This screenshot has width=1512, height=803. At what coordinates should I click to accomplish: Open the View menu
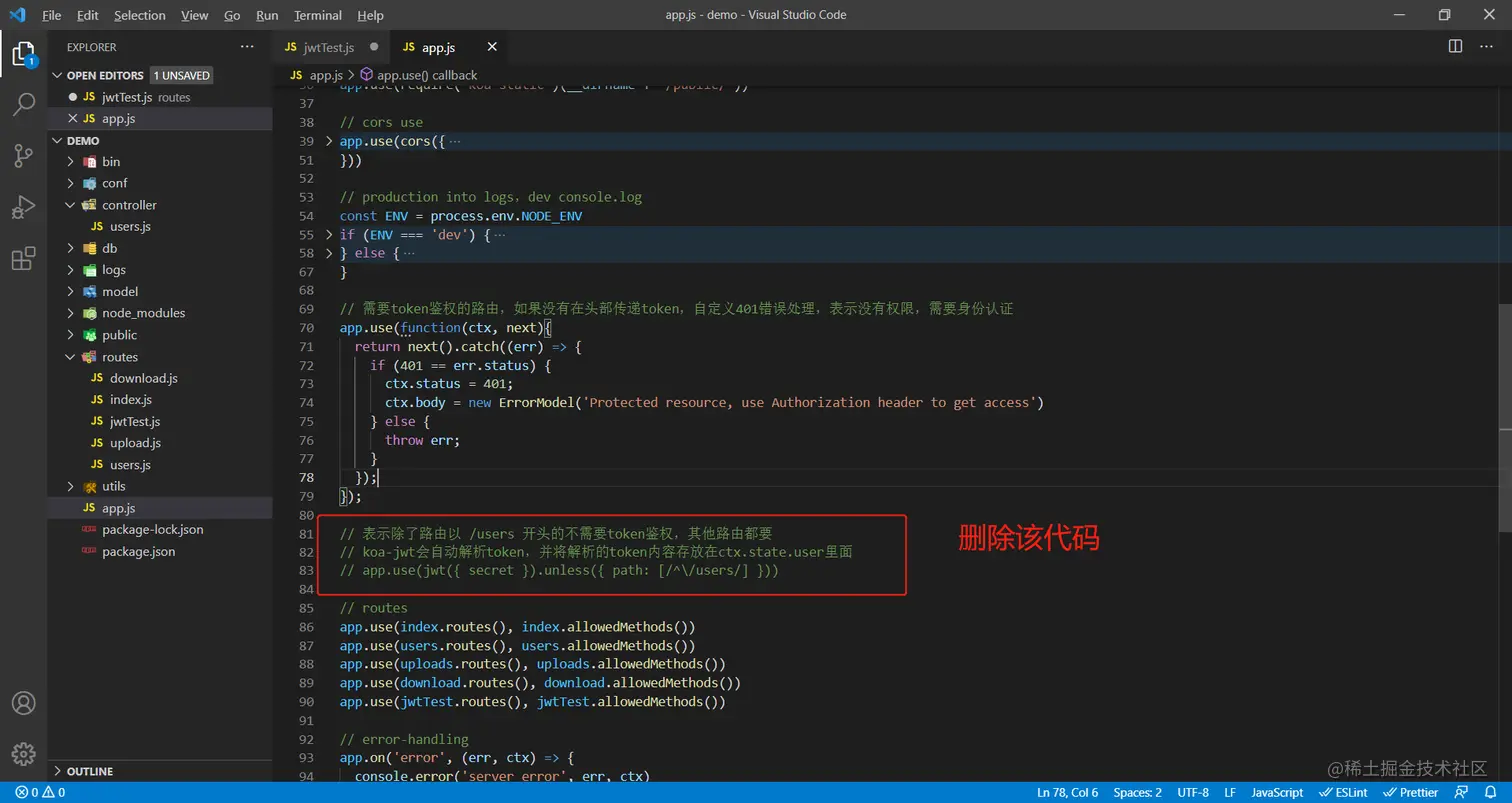[x=195, y=15]
